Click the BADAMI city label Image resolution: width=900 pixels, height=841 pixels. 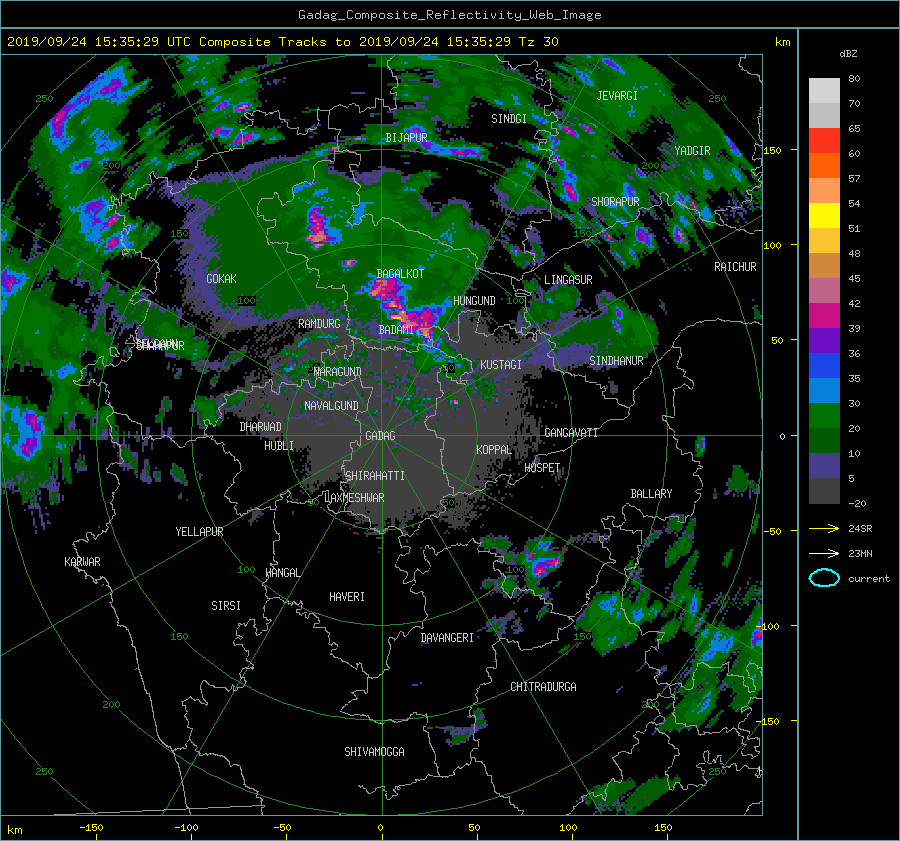(x=397, y=330)
